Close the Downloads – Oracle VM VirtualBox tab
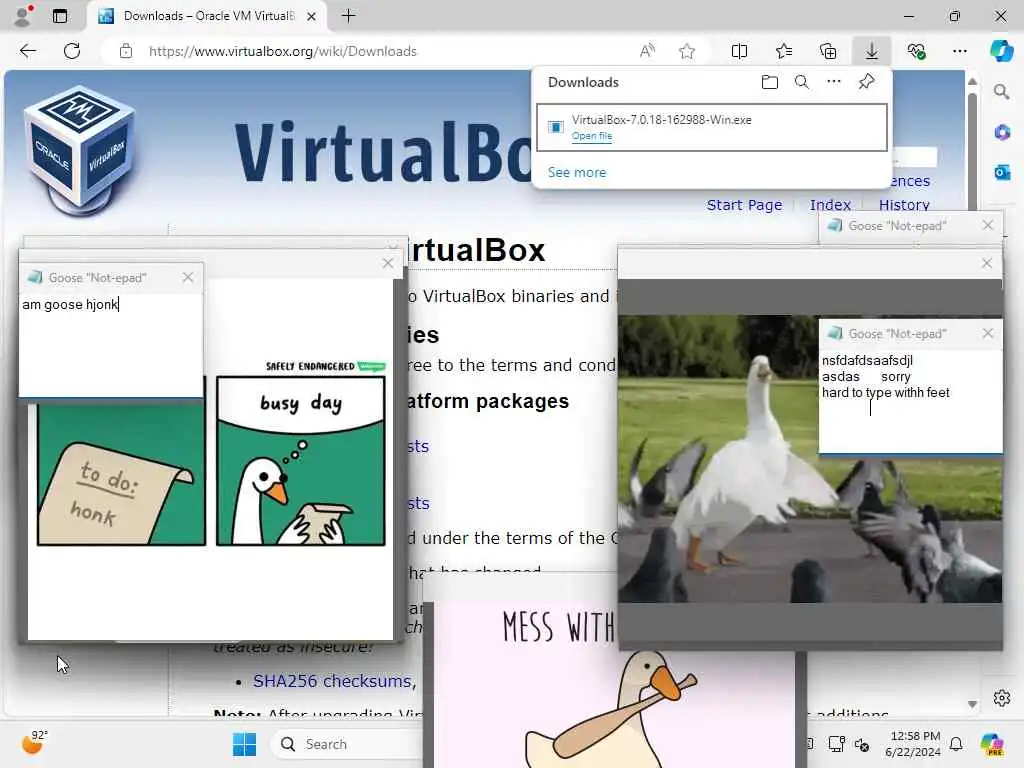The height and width of the screenshot is (768, 1024). pyautogui.click(x=312, y=16)
